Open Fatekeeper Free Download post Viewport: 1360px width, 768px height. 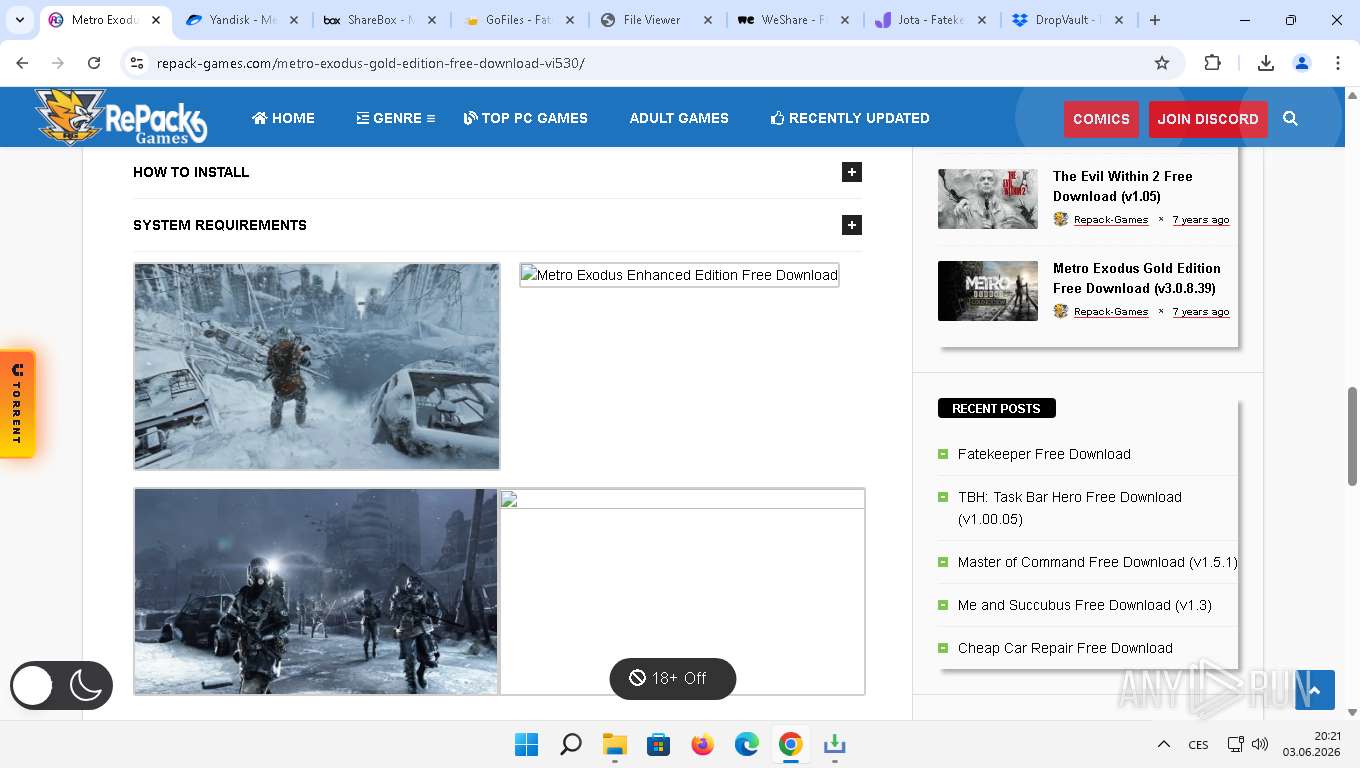click(x=1044, y=454)
